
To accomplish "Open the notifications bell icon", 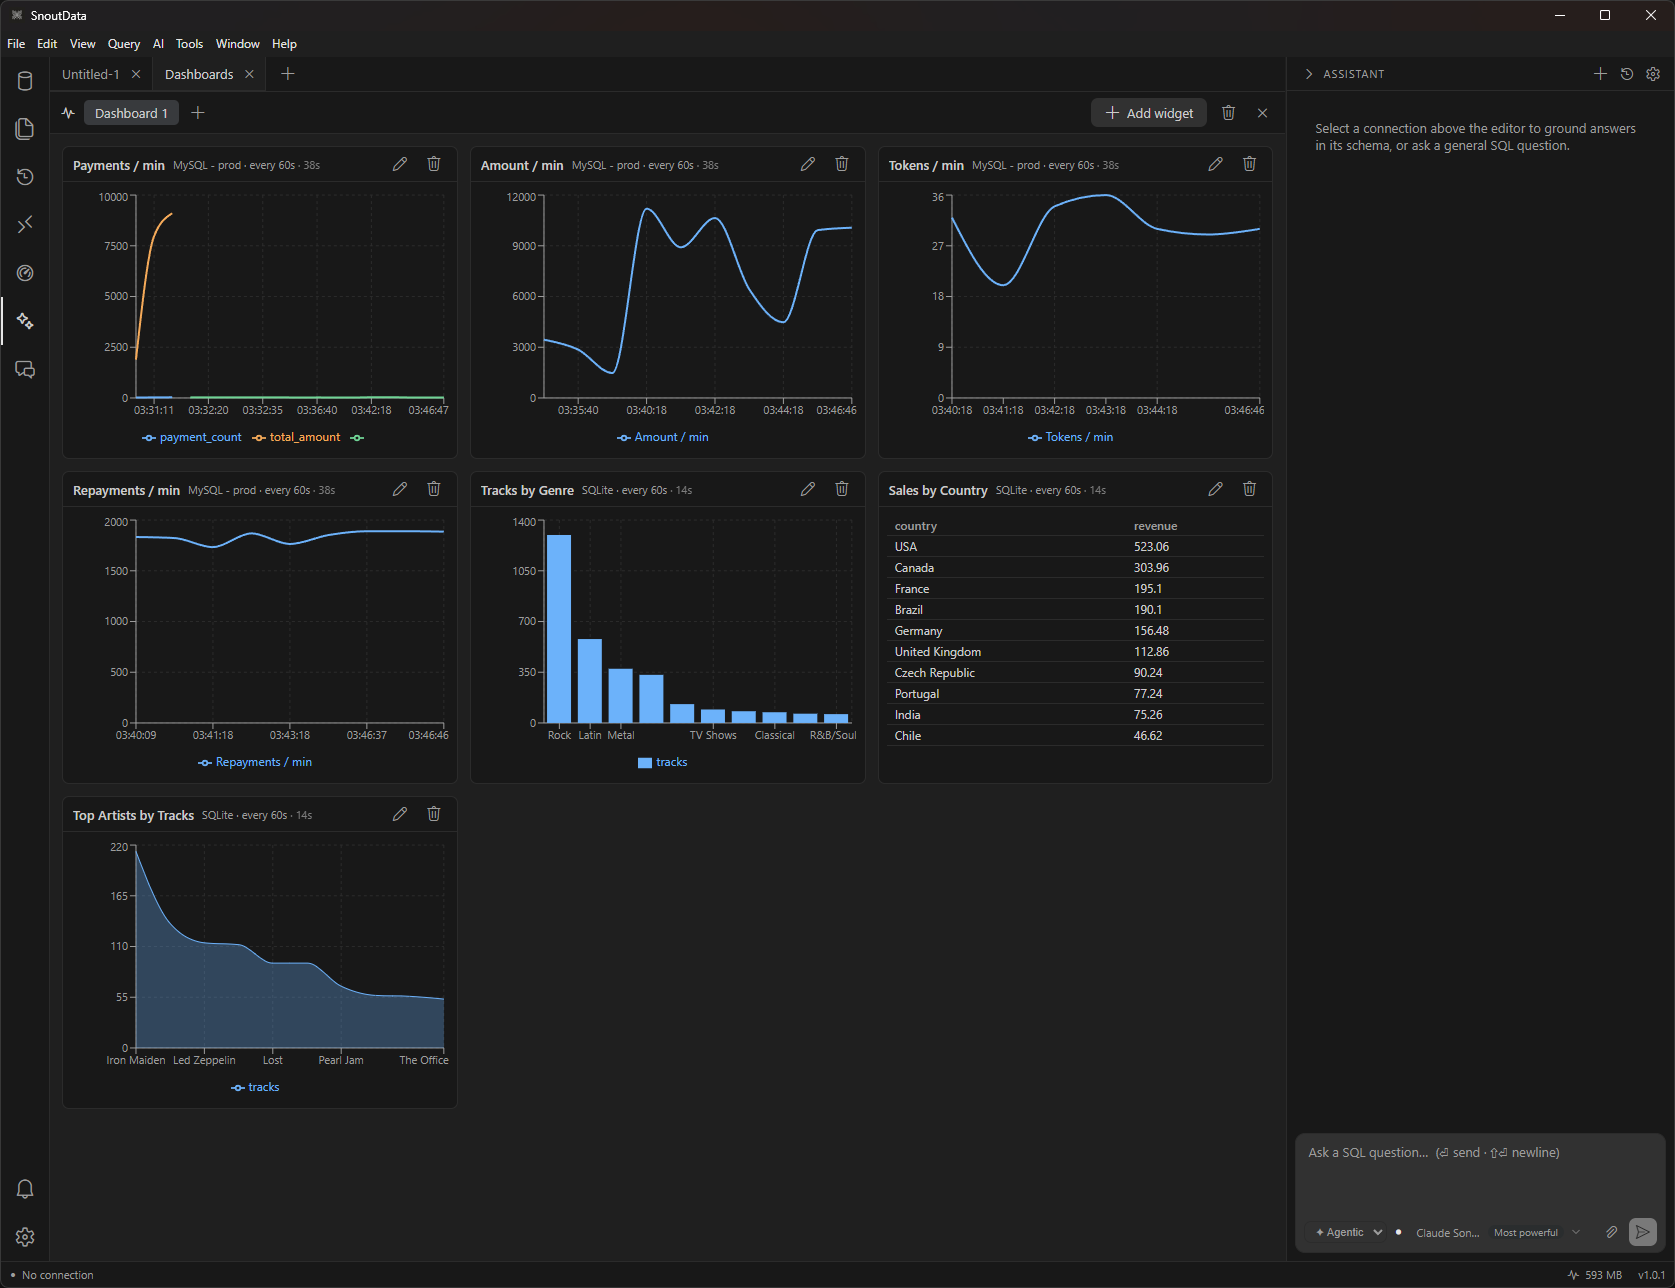I will [x=25, y=1189].
